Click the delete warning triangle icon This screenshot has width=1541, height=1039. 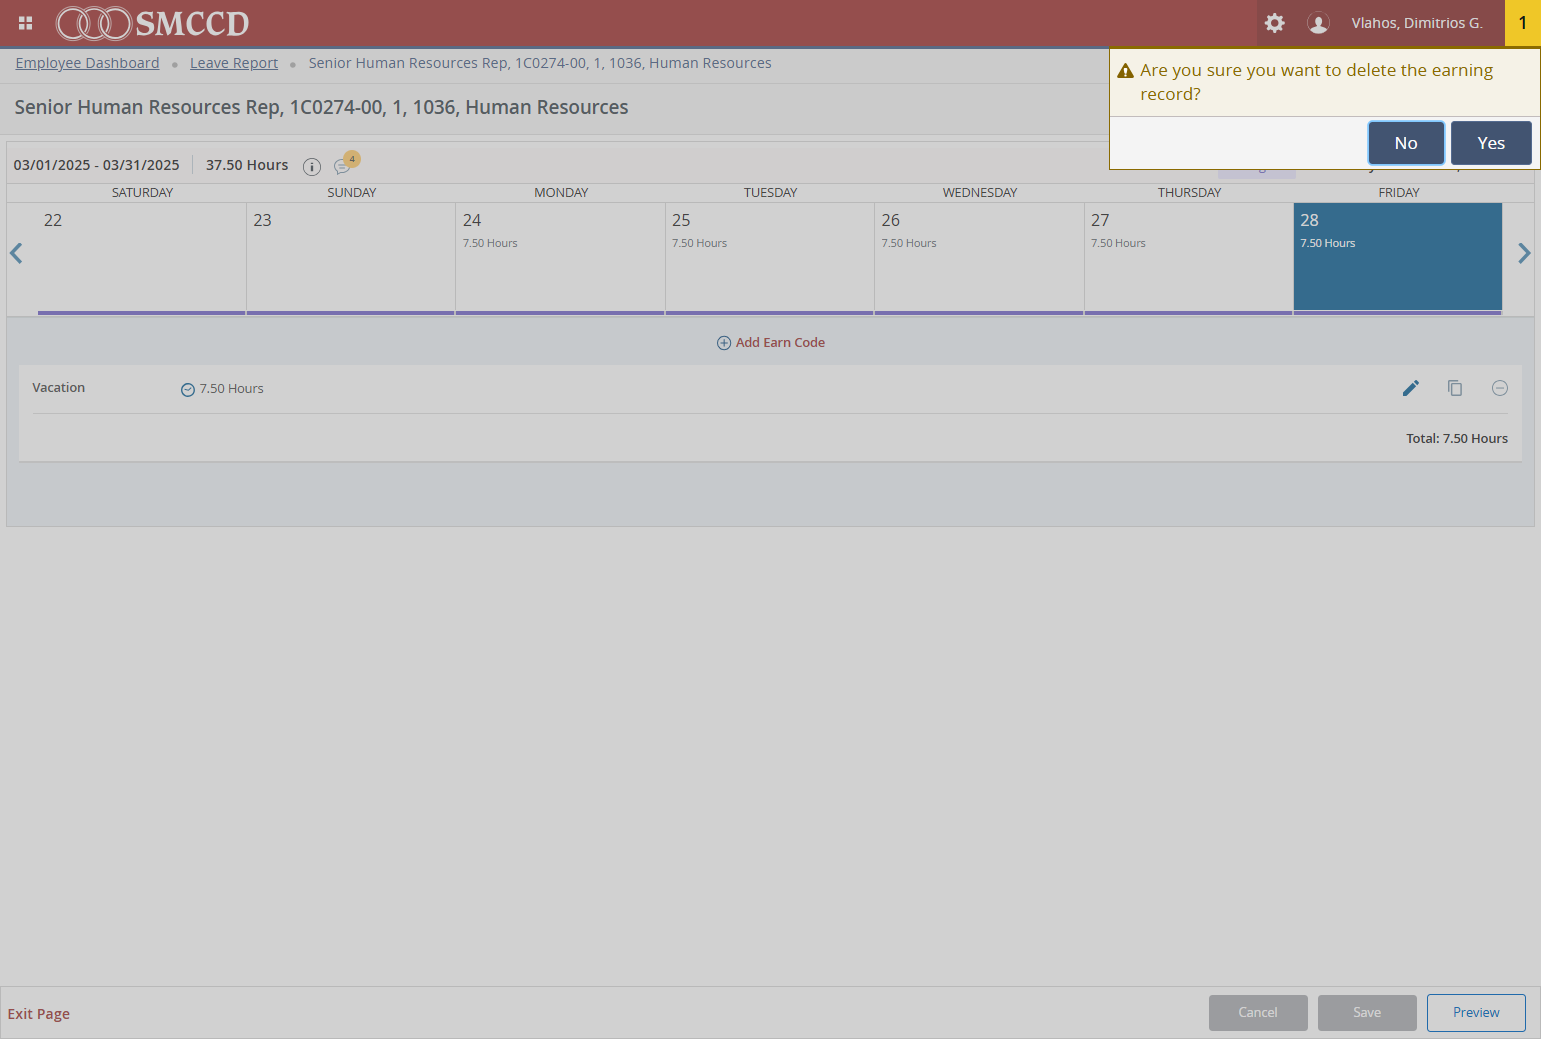coord(1126,71)
